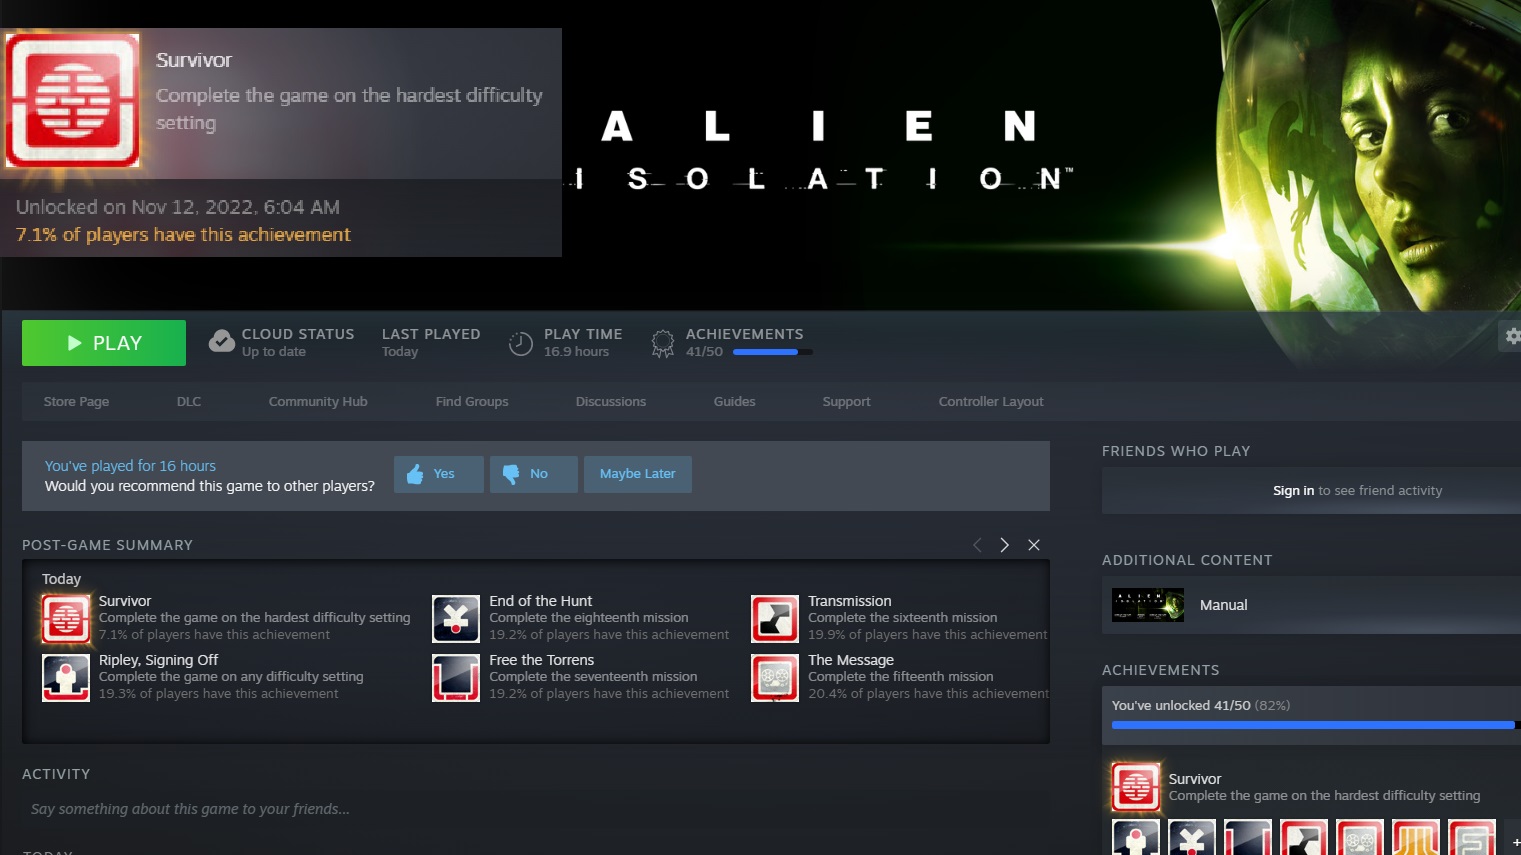Click the Cloud Status checkmark cloud icon
The image size is (1521, 855).
pyautogui.click(x=222, y=342)
